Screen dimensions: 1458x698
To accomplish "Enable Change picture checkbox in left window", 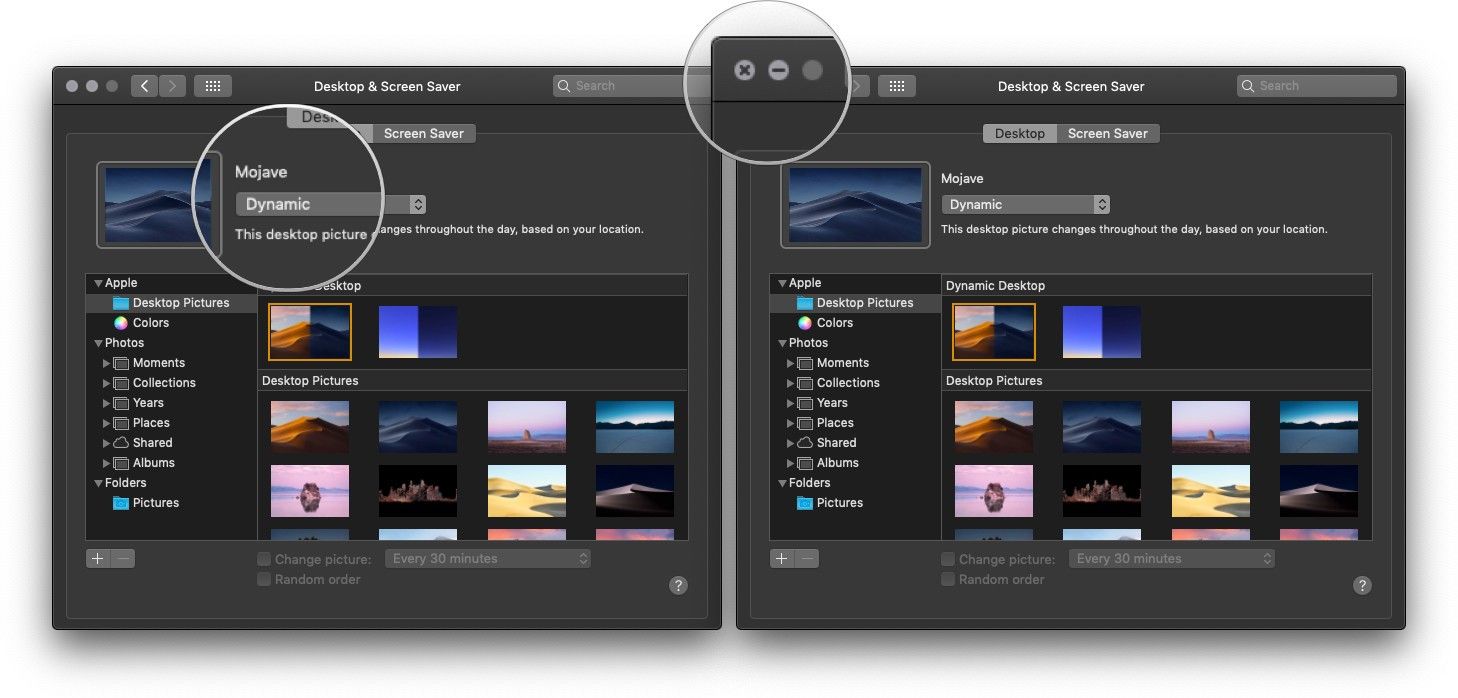I will pos(264,560).
